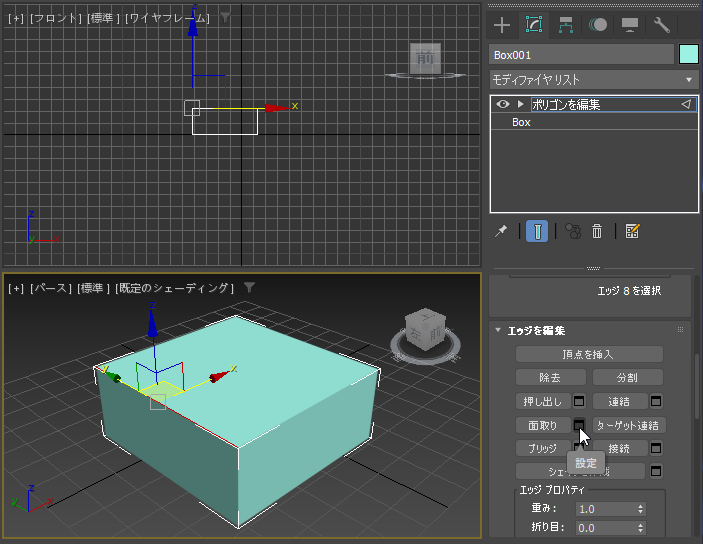Click the ターゲット連結 button
The image size is (703, 544).
pos(629,425)
